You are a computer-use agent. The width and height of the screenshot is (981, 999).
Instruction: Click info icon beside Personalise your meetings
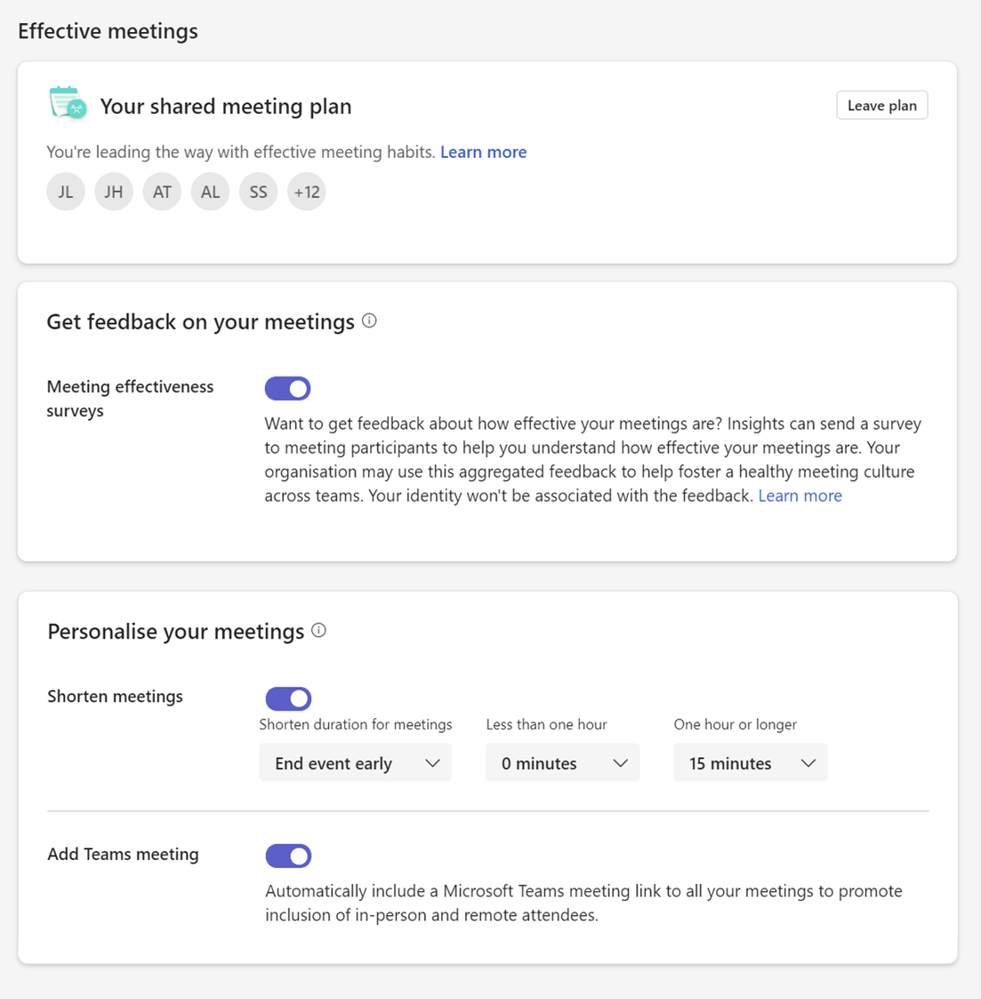pyautogui.click(x=319, y=630)
